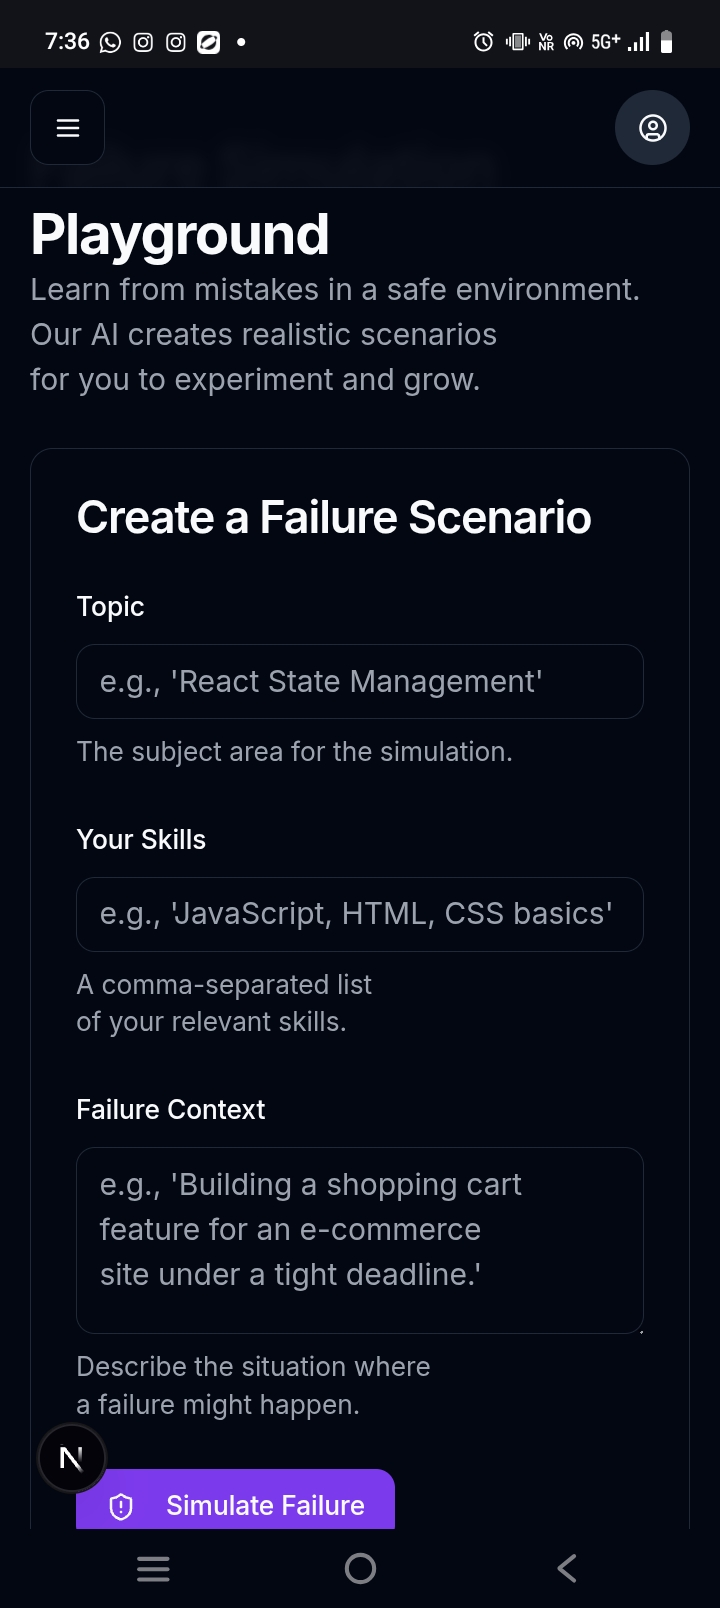
Task: Tap the shield icon on Simulate Failure
Action: [121, 1506]
